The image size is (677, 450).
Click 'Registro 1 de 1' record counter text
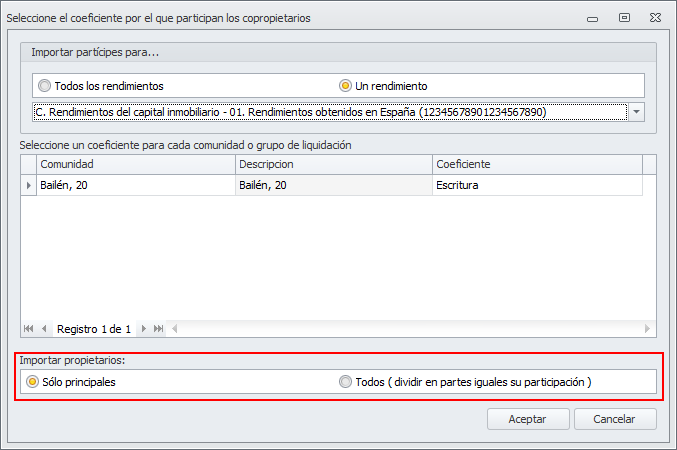(94, 329)
